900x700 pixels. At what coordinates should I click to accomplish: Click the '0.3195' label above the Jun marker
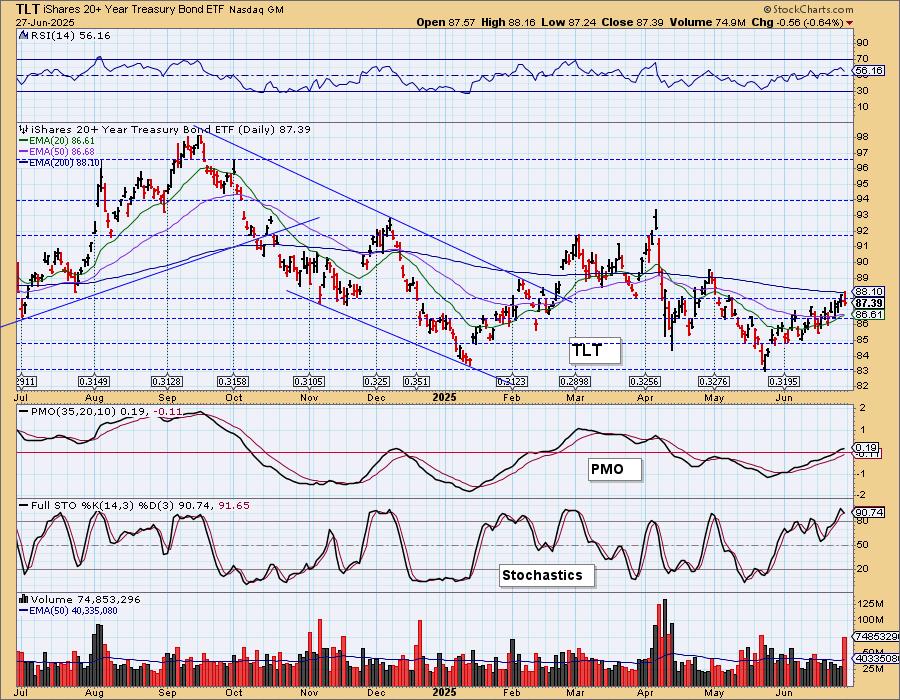785,382
